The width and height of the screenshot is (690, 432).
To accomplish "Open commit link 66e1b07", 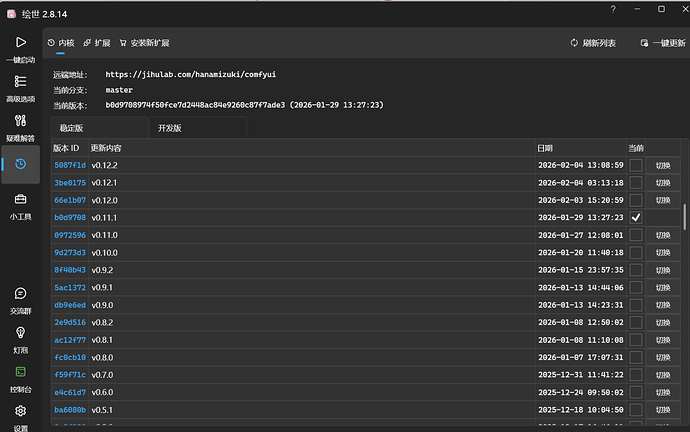I will (70, 200).
